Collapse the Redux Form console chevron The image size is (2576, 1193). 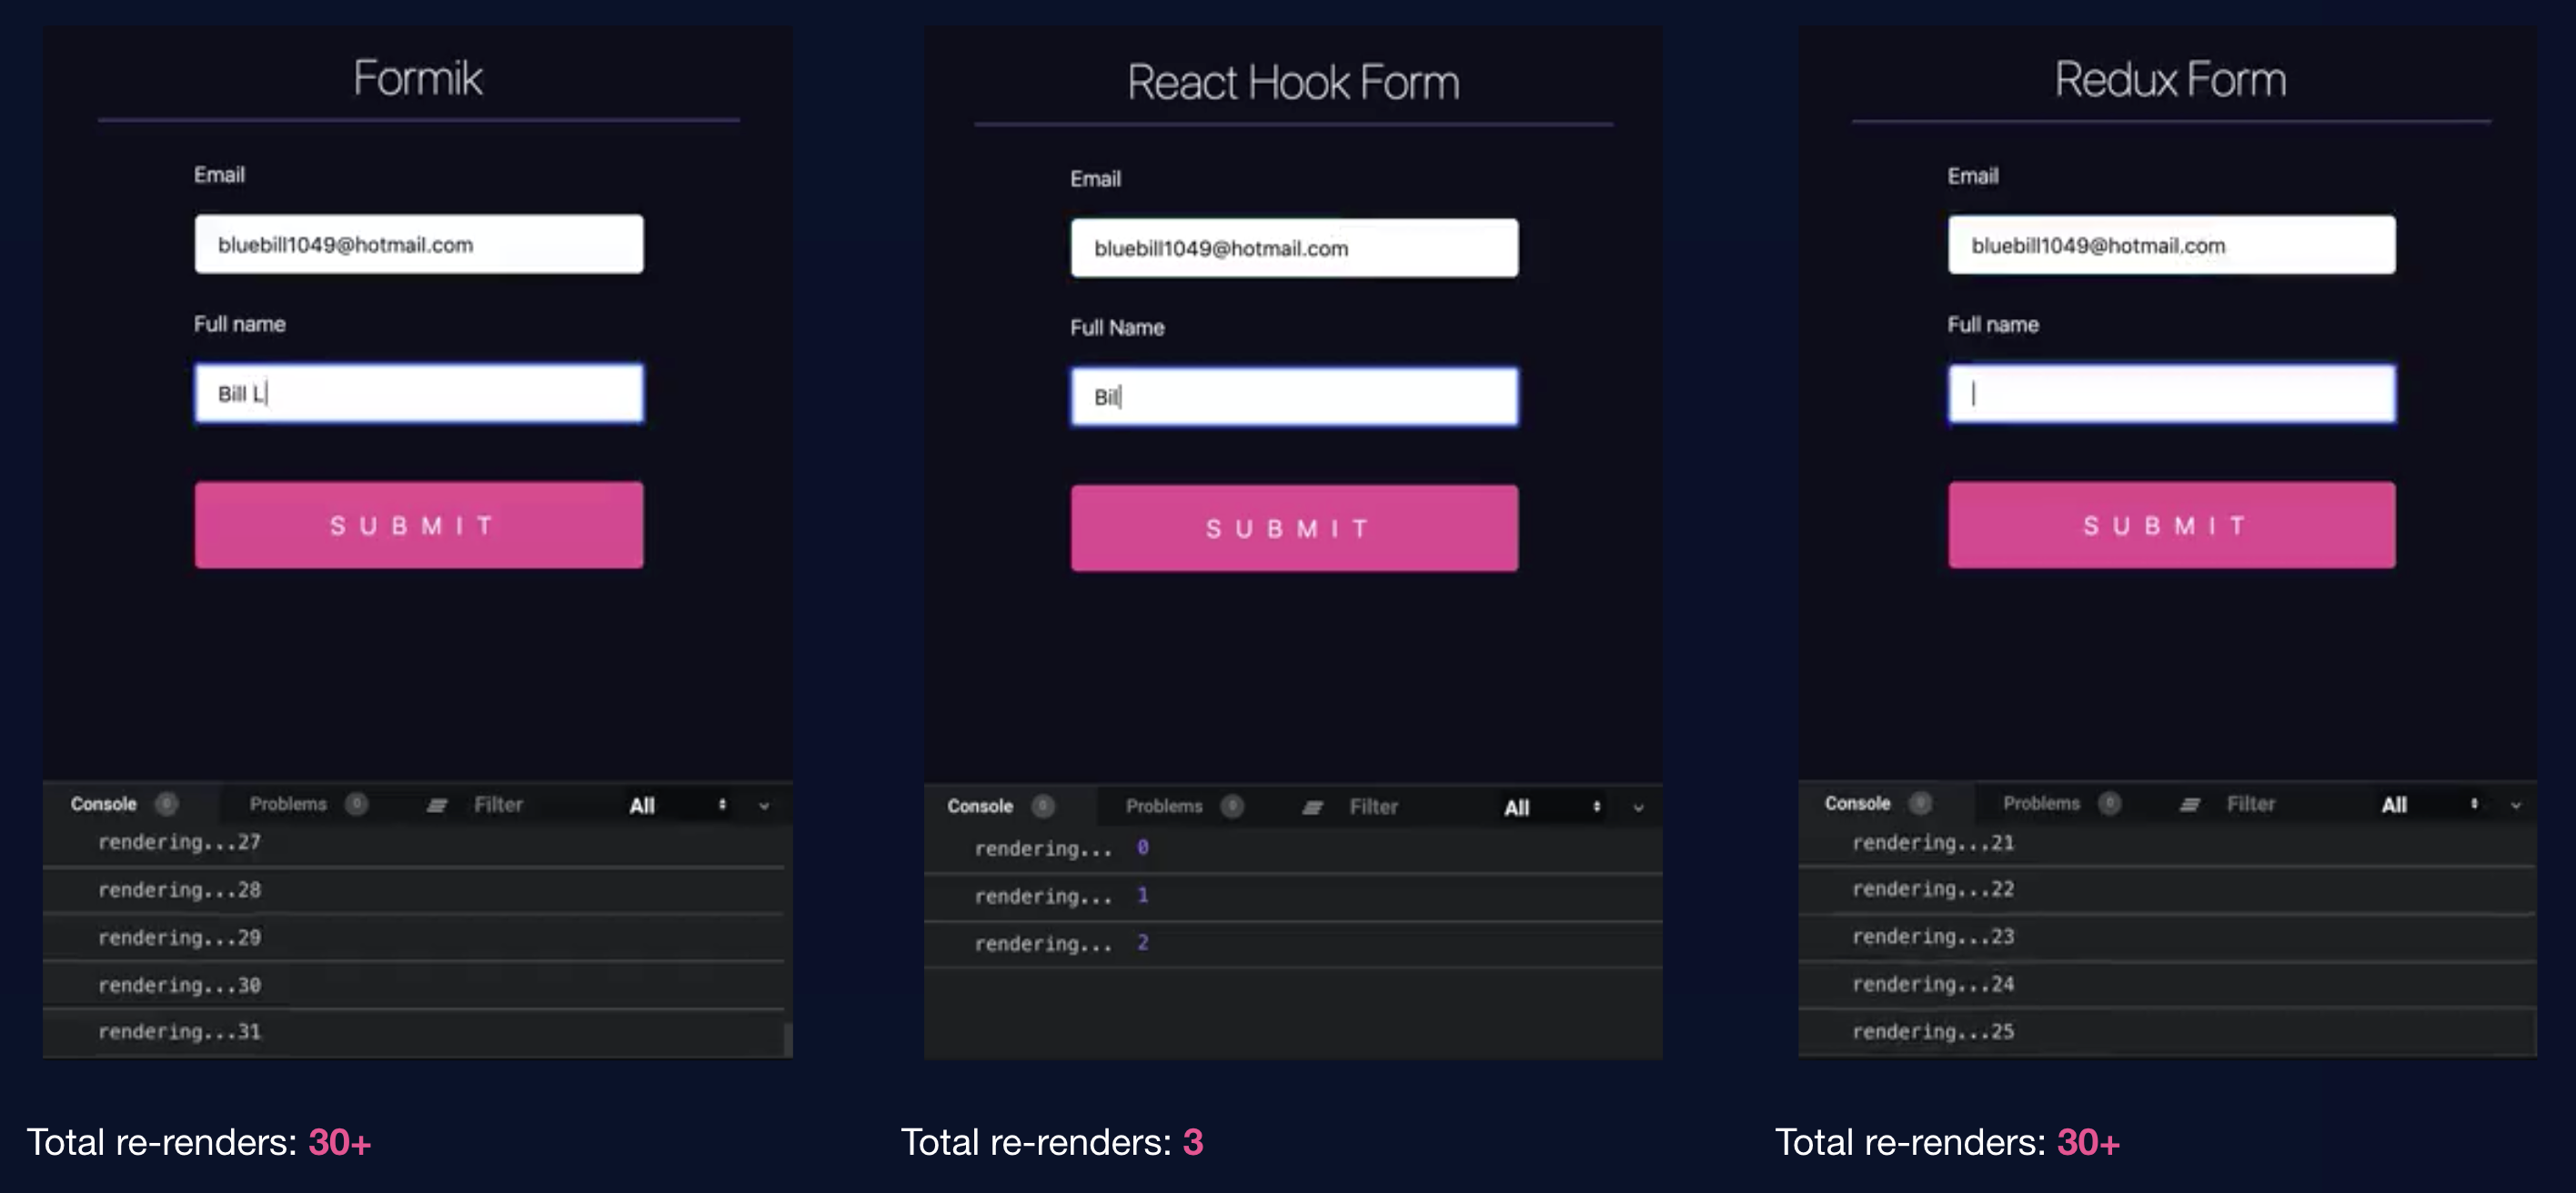tap(2515, 805)
